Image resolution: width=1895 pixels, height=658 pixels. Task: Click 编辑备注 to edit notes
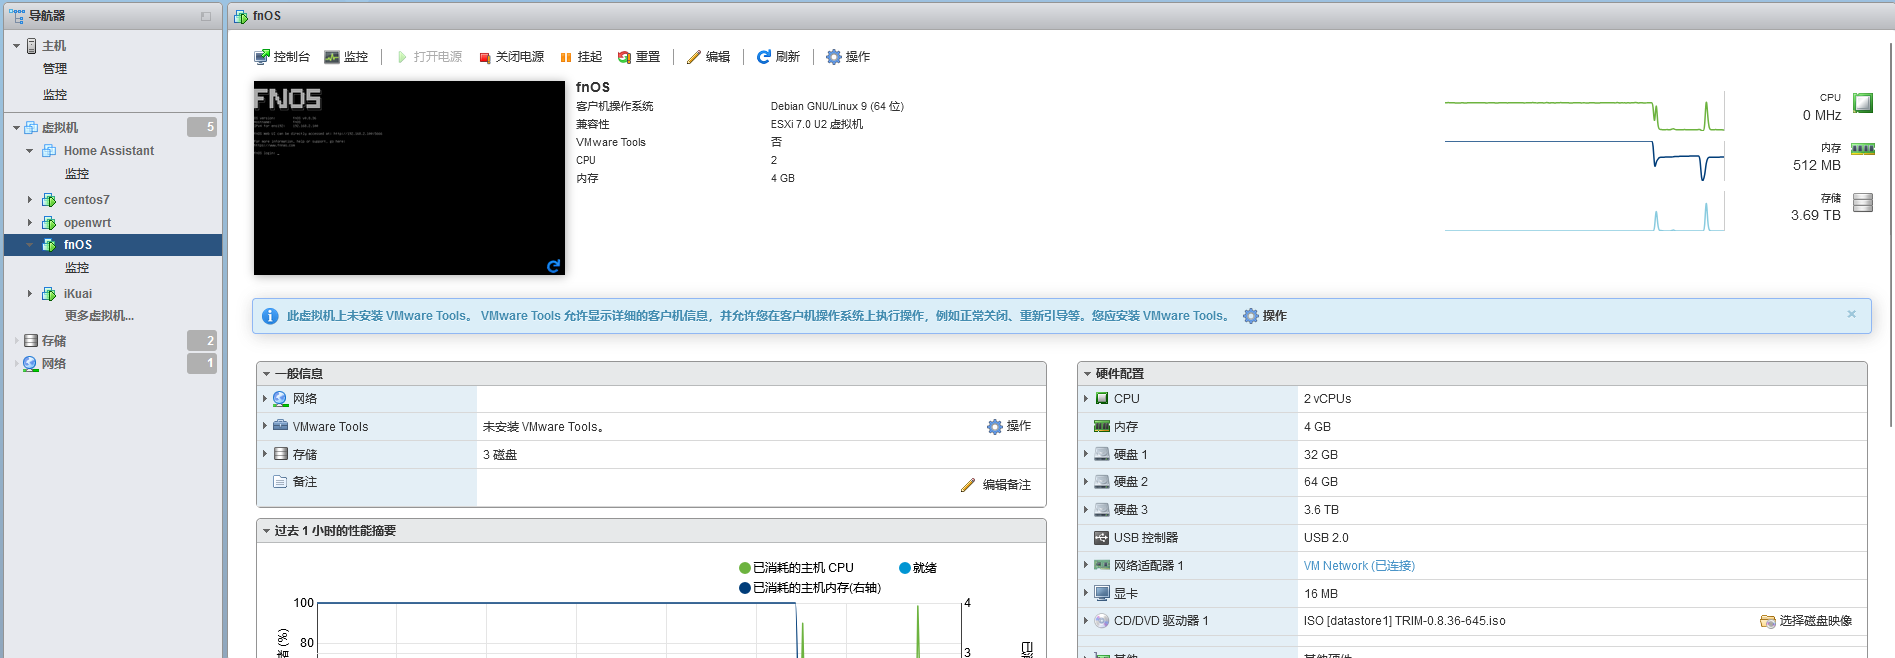(996, 485)
